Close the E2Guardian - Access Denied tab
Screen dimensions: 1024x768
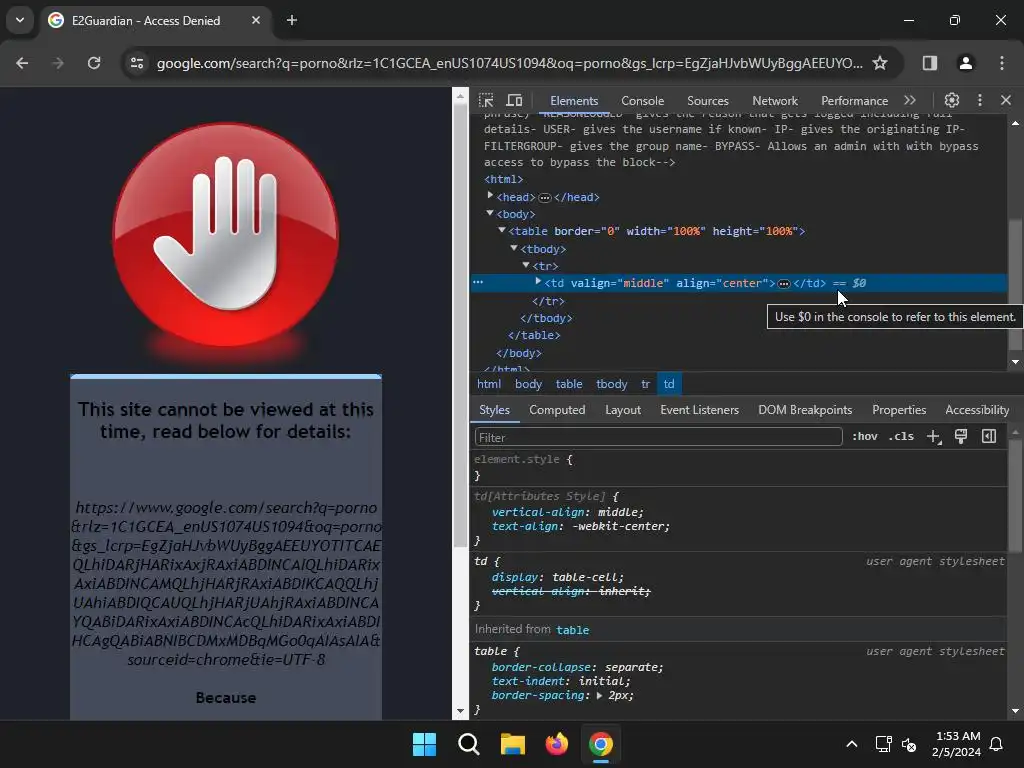click(x=256, y=20)
